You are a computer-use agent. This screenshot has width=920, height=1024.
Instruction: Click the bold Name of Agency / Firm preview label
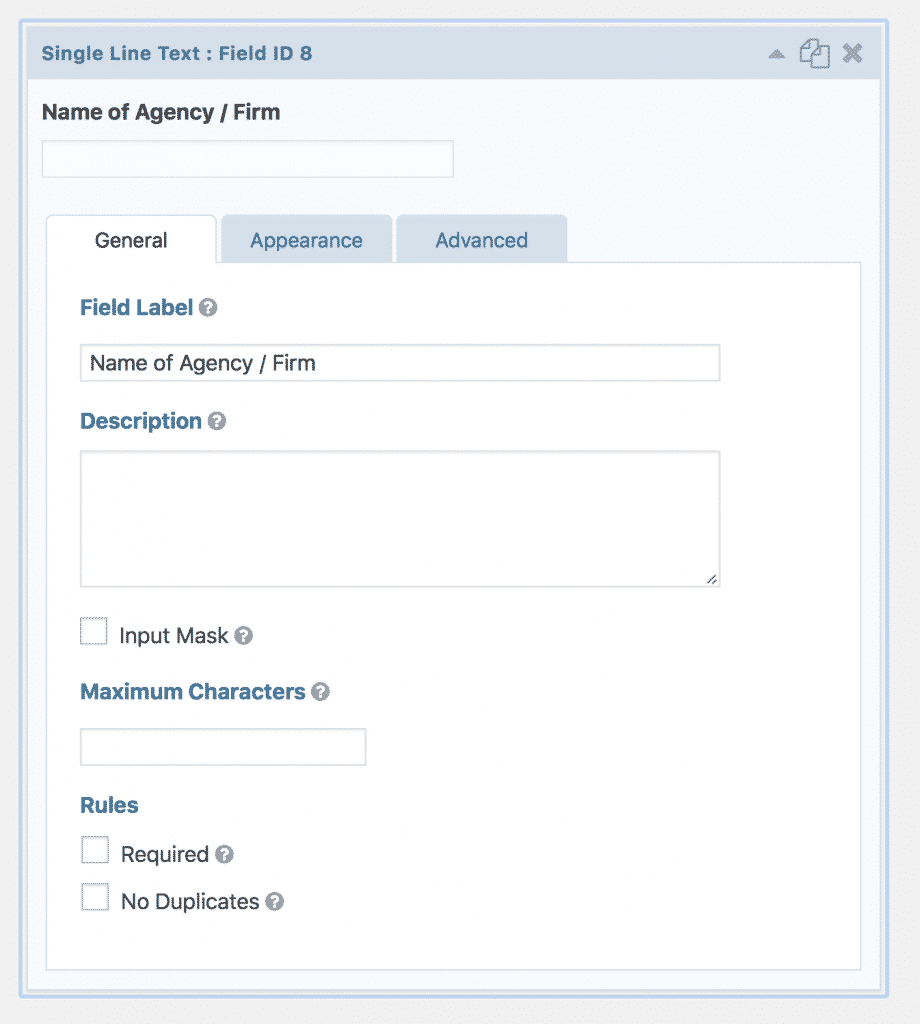coord(161,112)
